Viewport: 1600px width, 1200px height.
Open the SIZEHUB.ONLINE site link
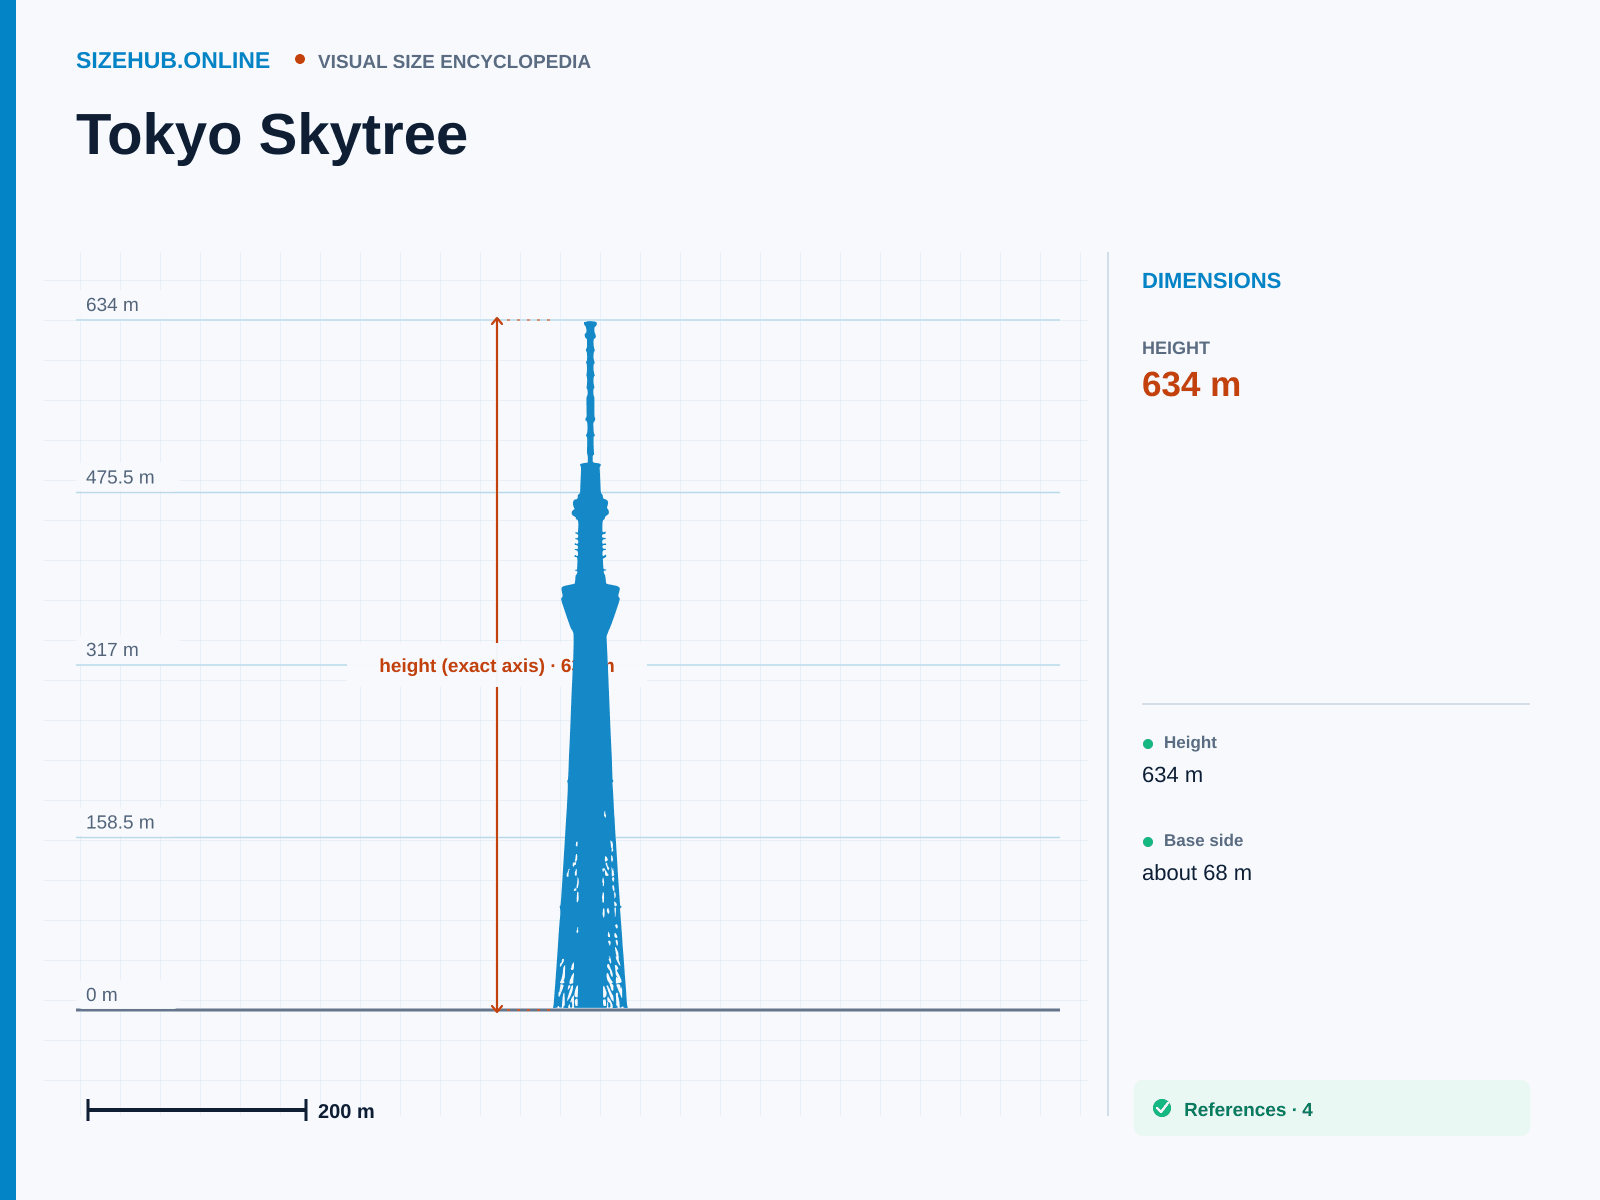point(173,61)
